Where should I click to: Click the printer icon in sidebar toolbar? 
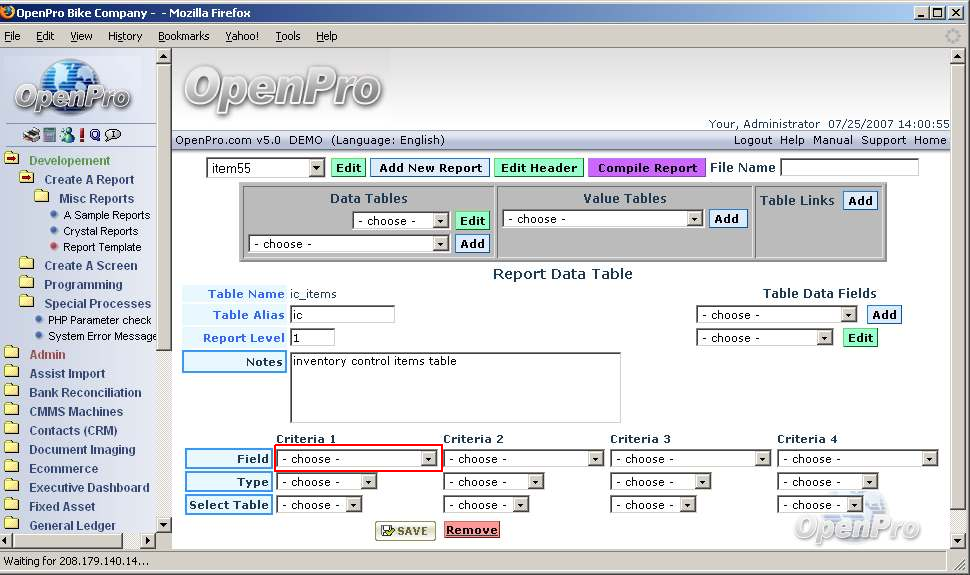pos(31,135)
